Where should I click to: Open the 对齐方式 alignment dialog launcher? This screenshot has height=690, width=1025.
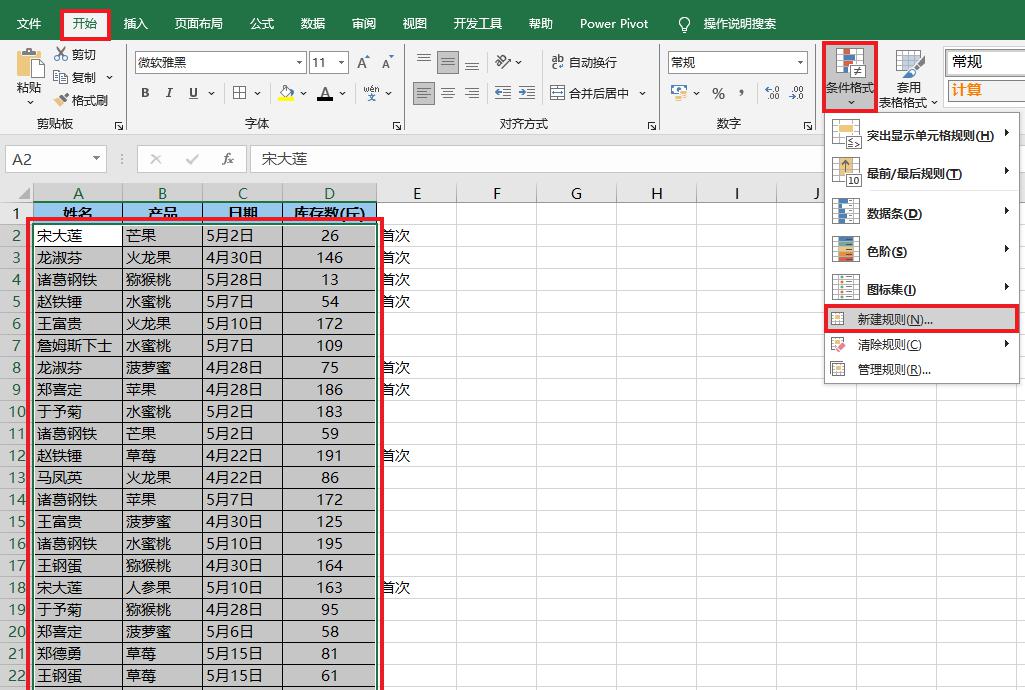pyautogui.click(x=652, y=125)
